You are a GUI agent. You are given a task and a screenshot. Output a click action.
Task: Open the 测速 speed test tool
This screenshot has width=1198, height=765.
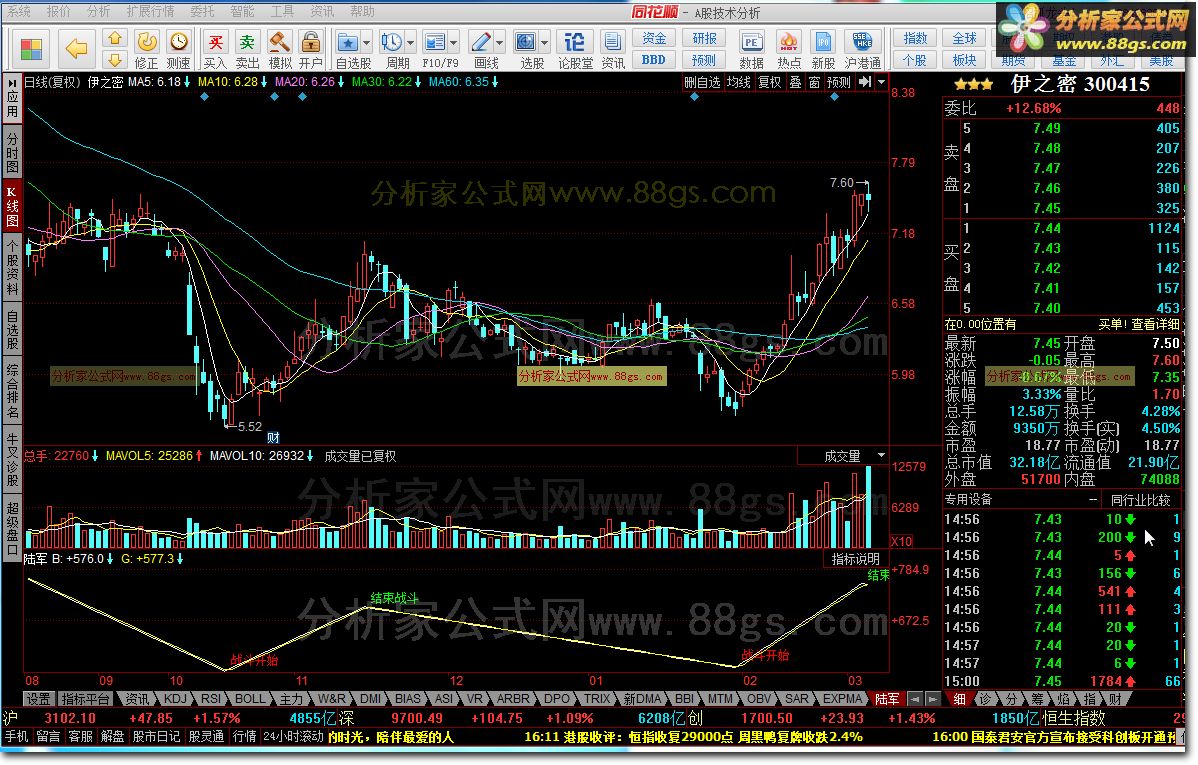click(x=178, y=50)
